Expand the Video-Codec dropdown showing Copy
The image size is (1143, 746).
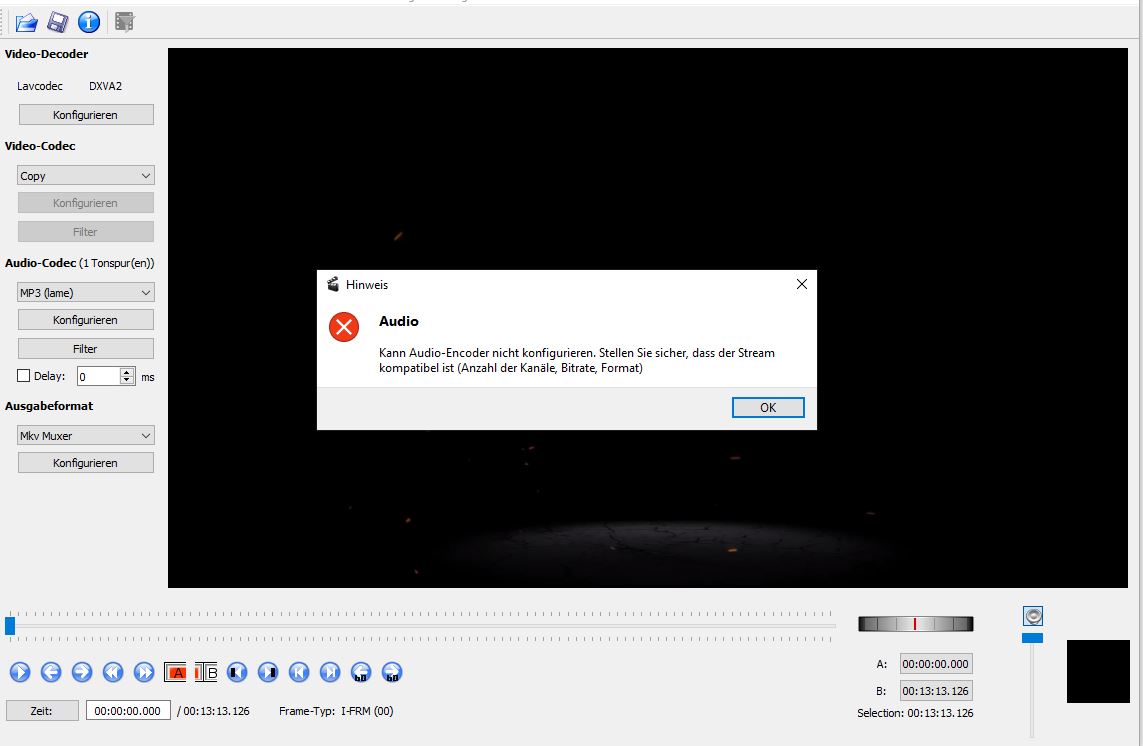pyautogui.click(x=86, y=176)
